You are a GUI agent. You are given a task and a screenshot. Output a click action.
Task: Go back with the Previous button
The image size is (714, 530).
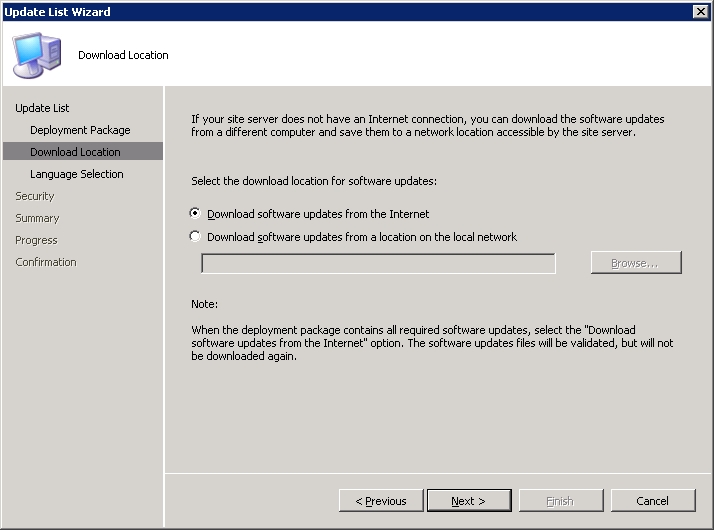point(381,501)
